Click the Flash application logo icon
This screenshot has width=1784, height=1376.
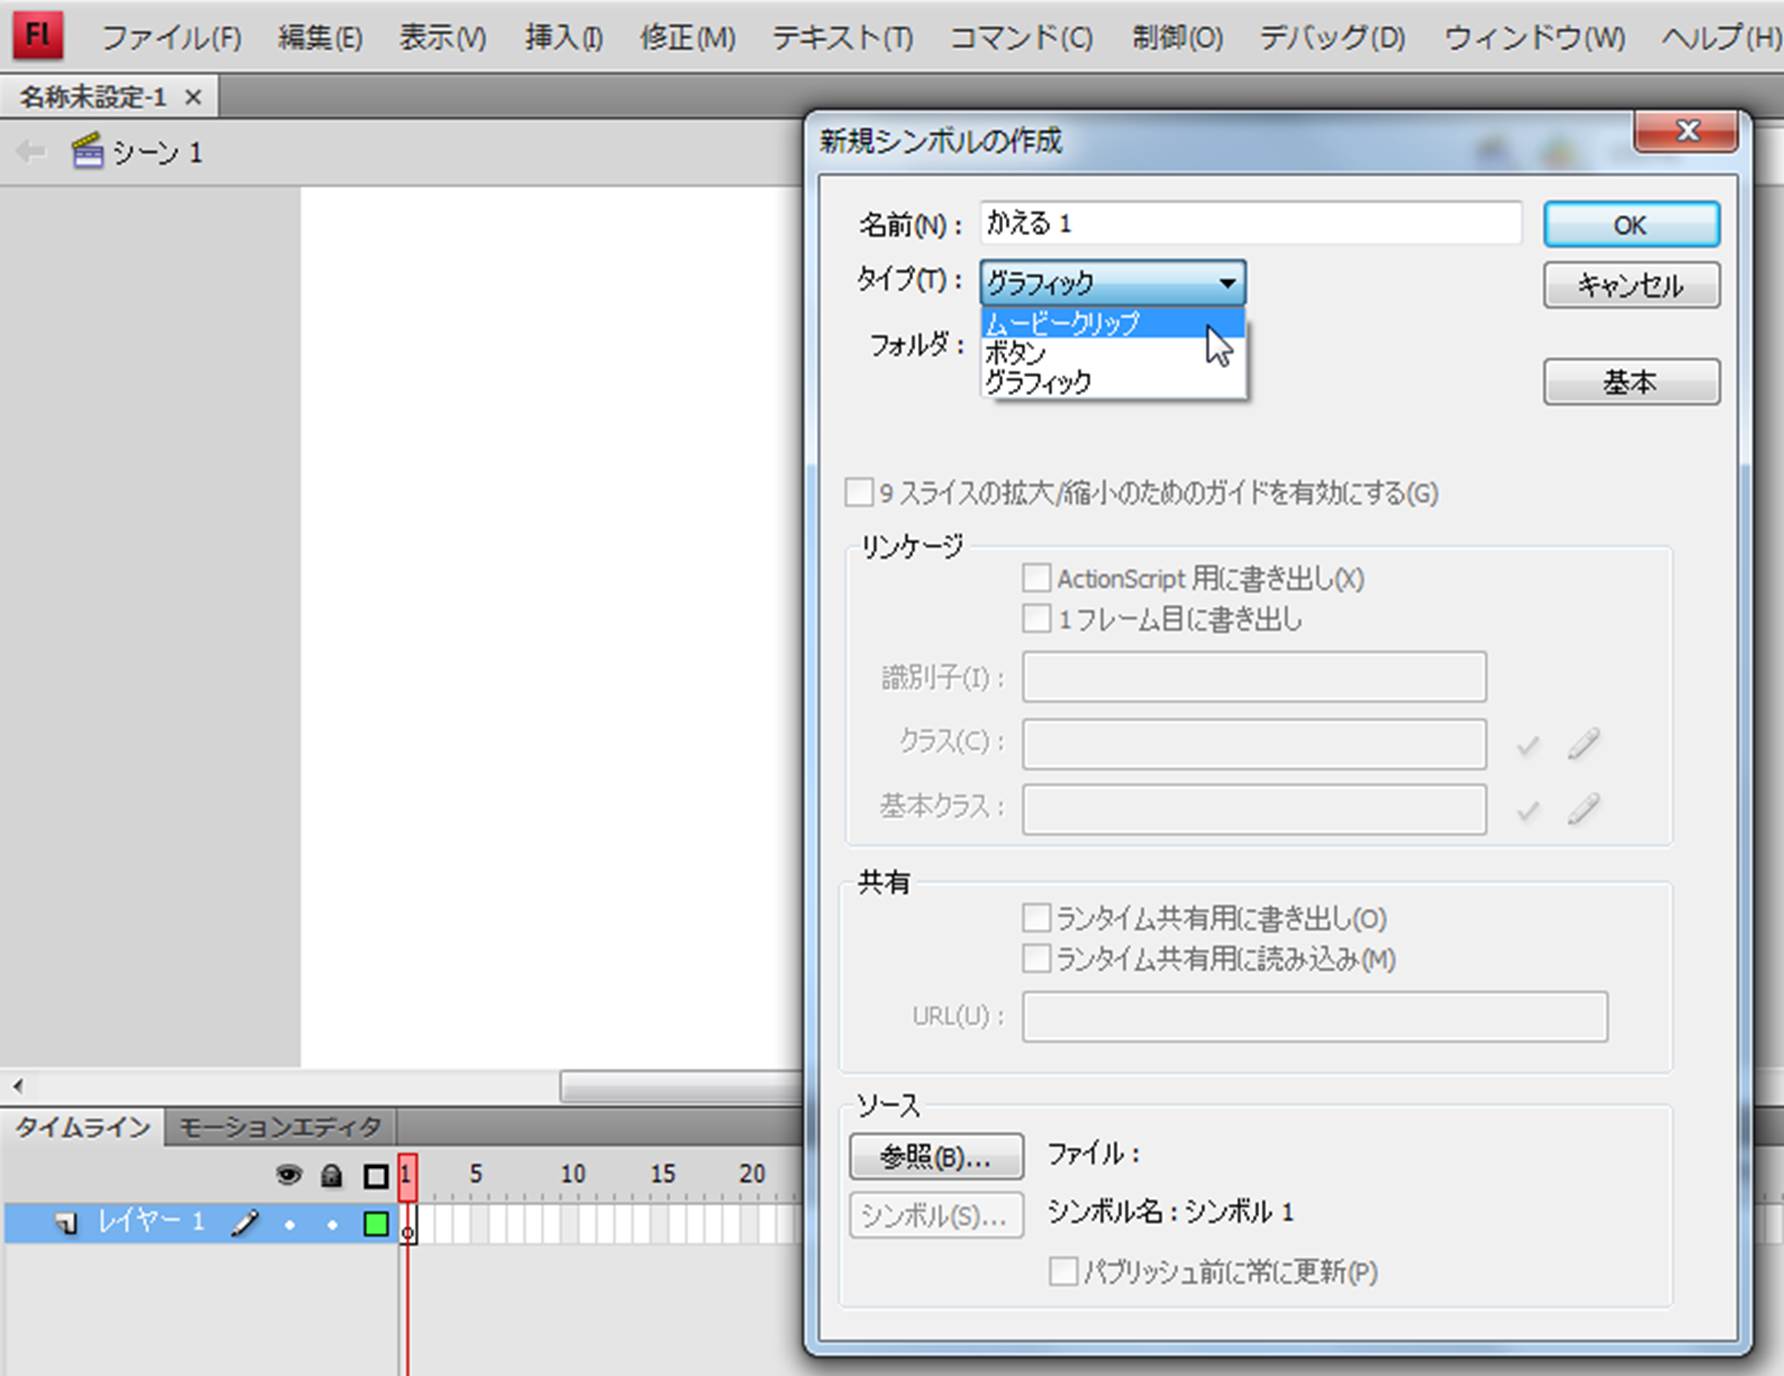pyautogui.click(x=37, y=35)
